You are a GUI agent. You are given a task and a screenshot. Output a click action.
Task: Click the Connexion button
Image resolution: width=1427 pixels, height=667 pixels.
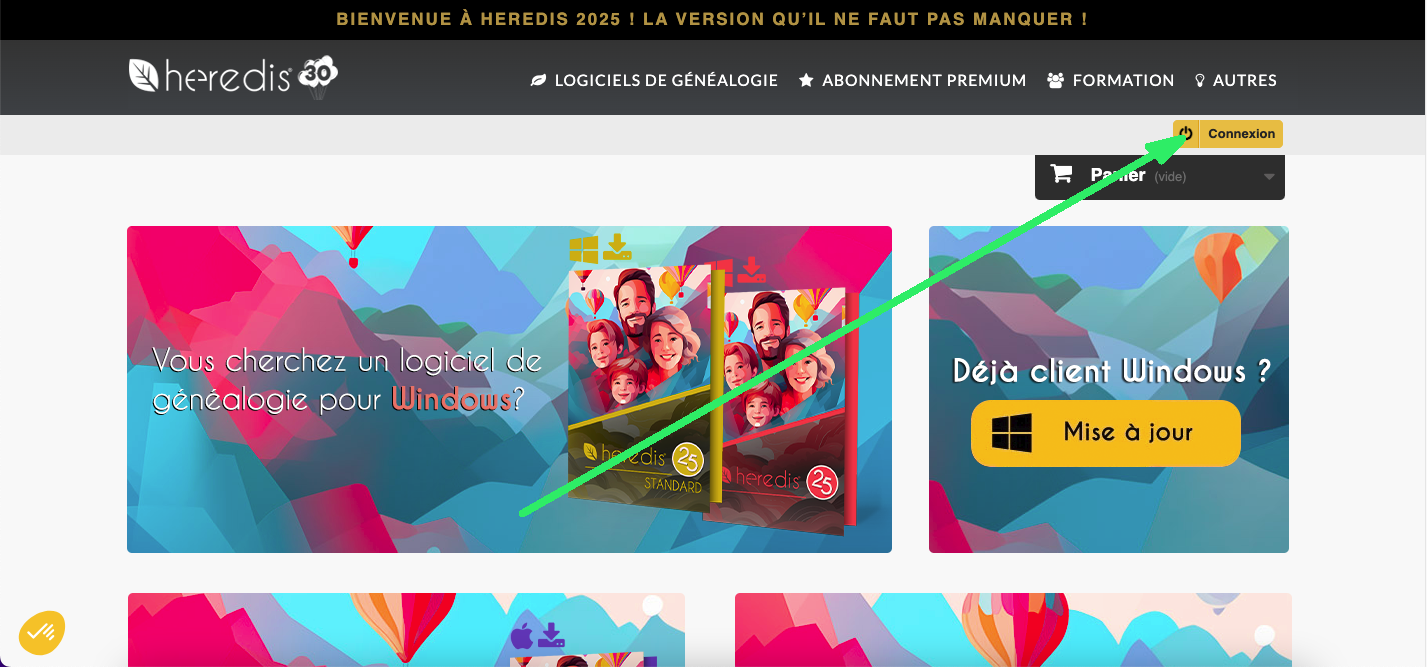point(1228,134)
